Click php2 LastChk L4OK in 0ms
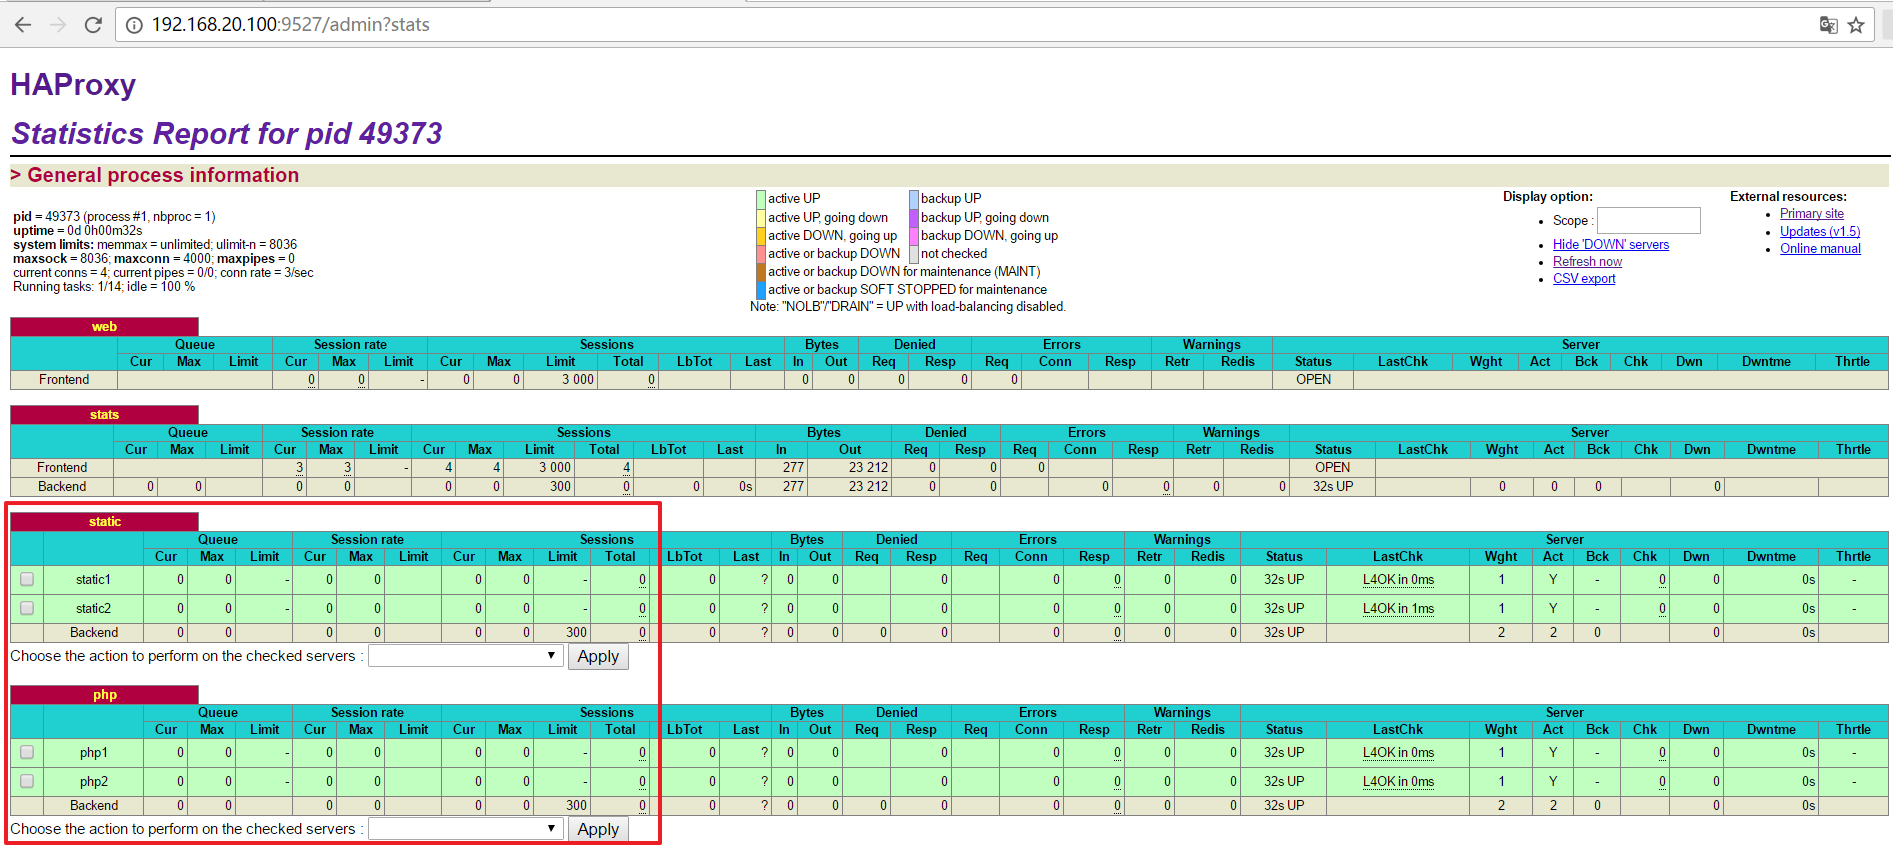 click(1398, 781)
